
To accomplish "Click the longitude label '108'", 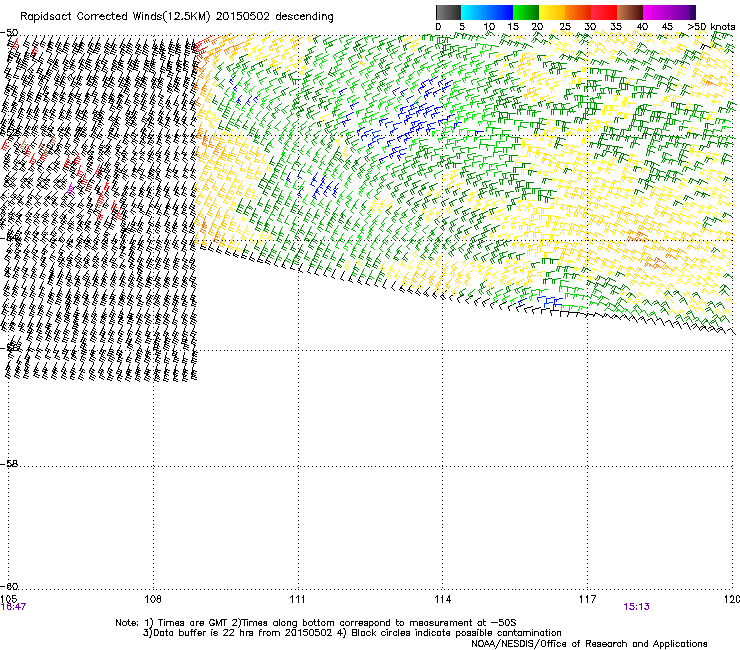I will click(153, 599).
